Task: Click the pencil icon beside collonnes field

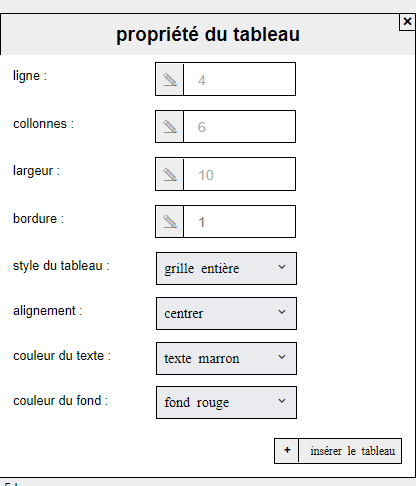Action: pyautogui.click(x=170, y=127)
